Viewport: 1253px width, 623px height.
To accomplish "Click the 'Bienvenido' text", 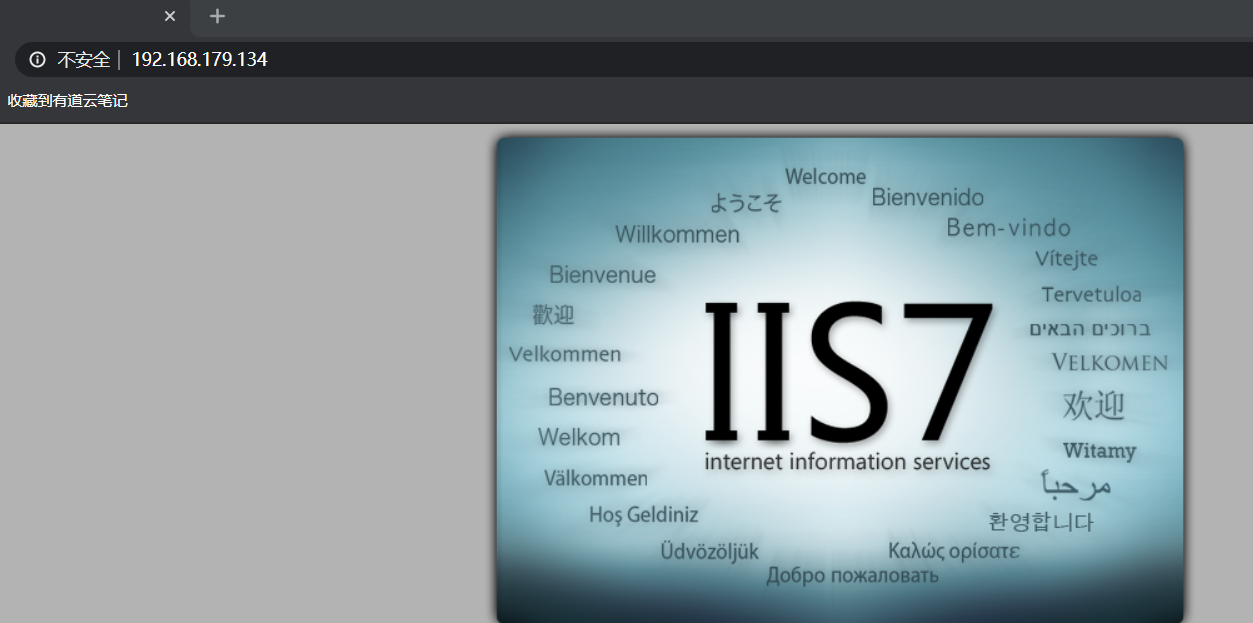I will point(927,197).
